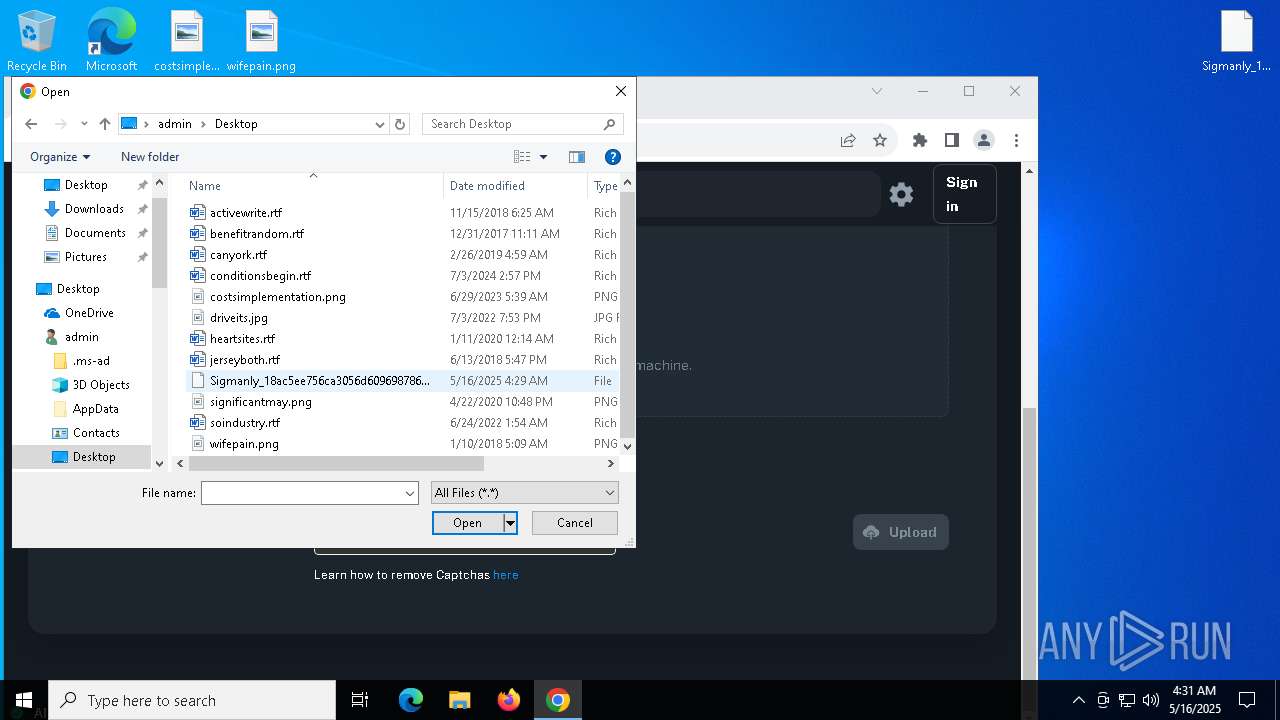Image resolution: width=1280 pixels, height=720 pixels.
Task: Go back in Open dialog
Action: tap(31, 124)
